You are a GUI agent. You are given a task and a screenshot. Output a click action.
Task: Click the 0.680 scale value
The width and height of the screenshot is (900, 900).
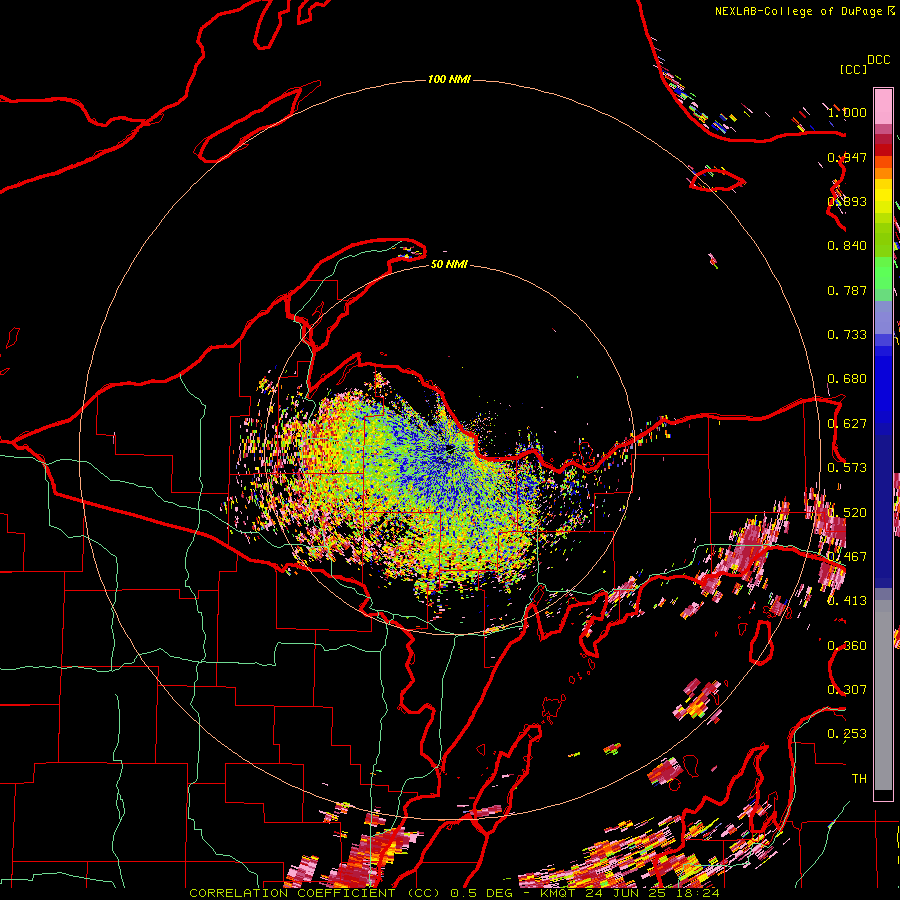click(847, 379)
